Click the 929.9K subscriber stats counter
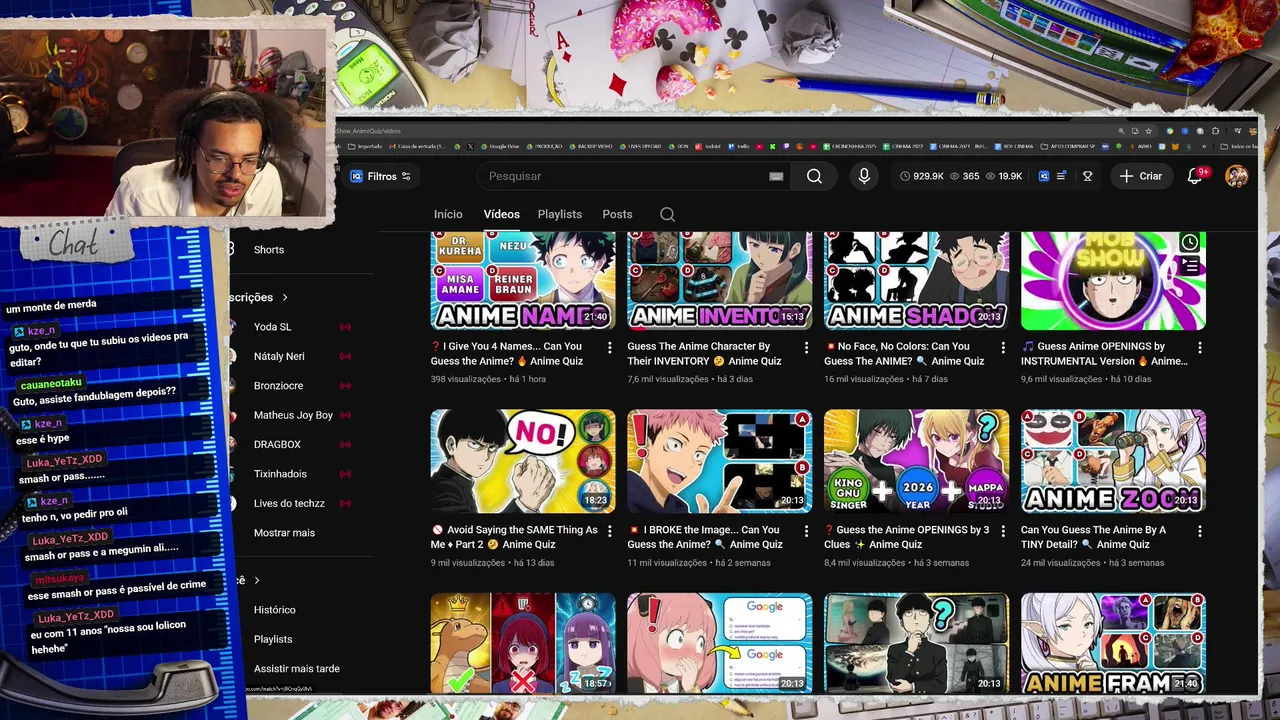 point(921,176)
